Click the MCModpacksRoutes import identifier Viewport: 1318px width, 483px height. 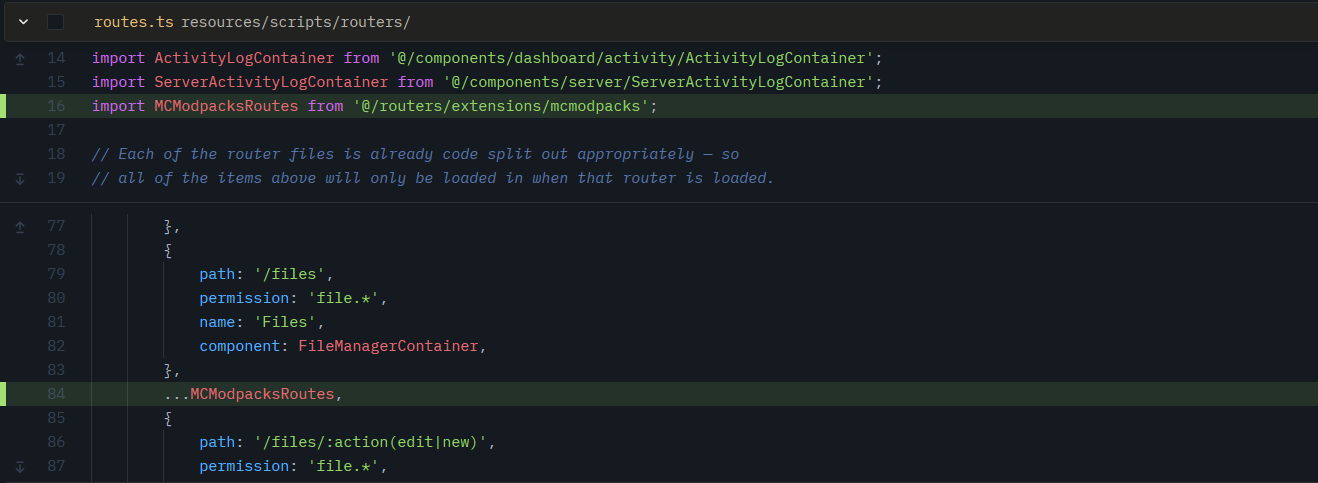pos(226,106)
